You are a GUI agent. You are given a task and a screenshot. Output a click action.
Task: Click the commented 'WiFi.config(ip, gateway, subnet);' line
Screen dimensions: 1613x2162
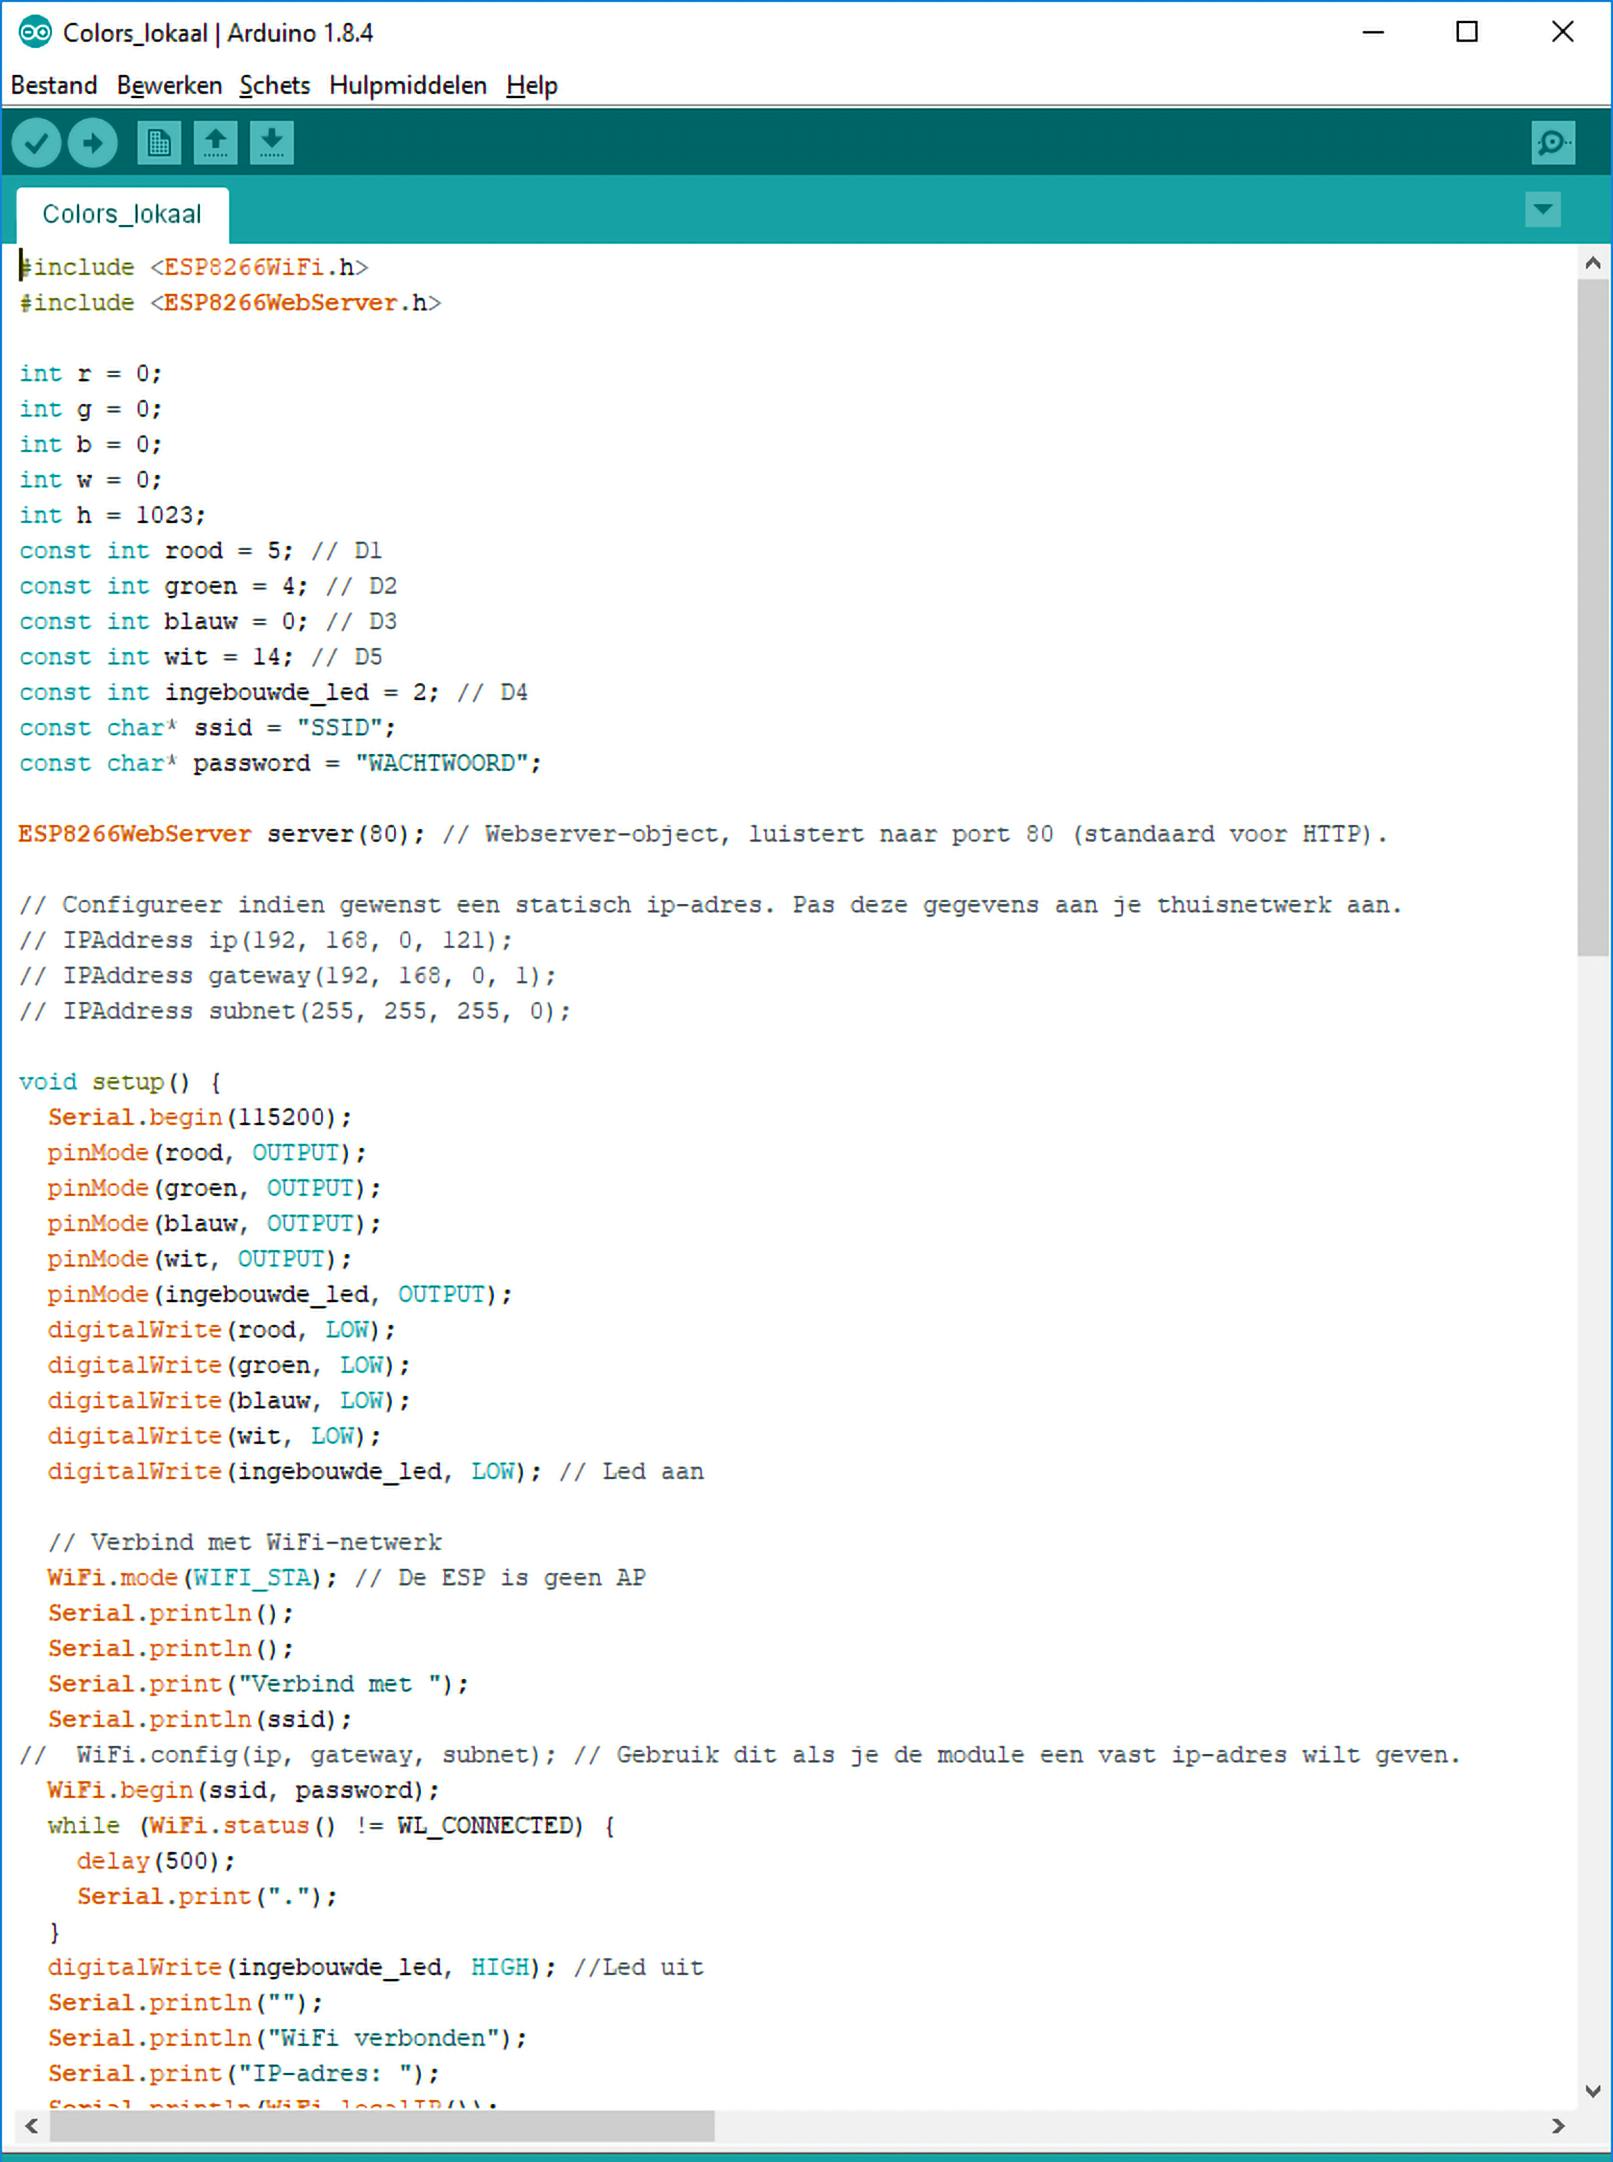[x=740, y=1755]
